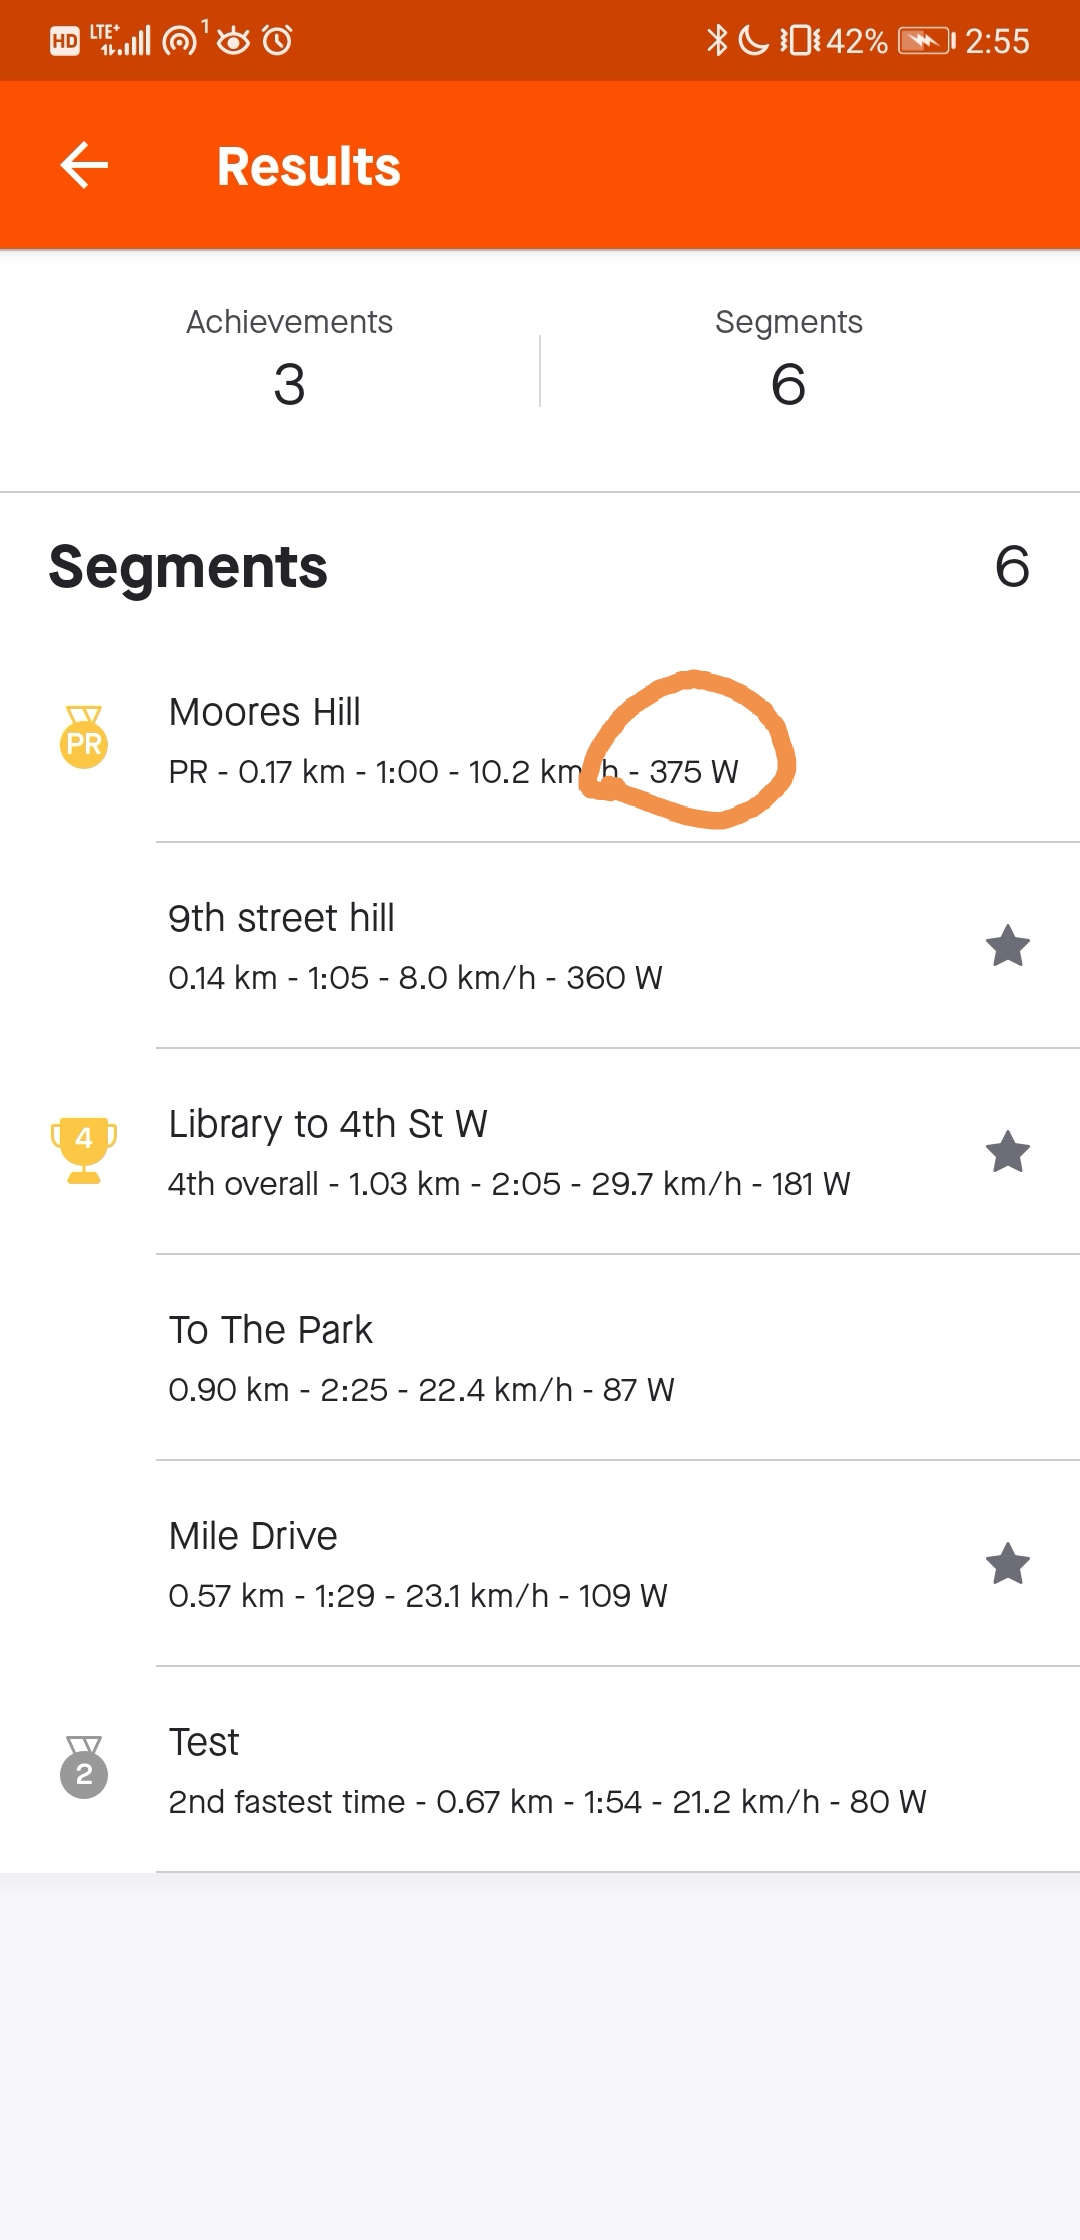Tap the silver medal icon beside Test
1080x2240 pixels.
click(x=84, y=1767)
